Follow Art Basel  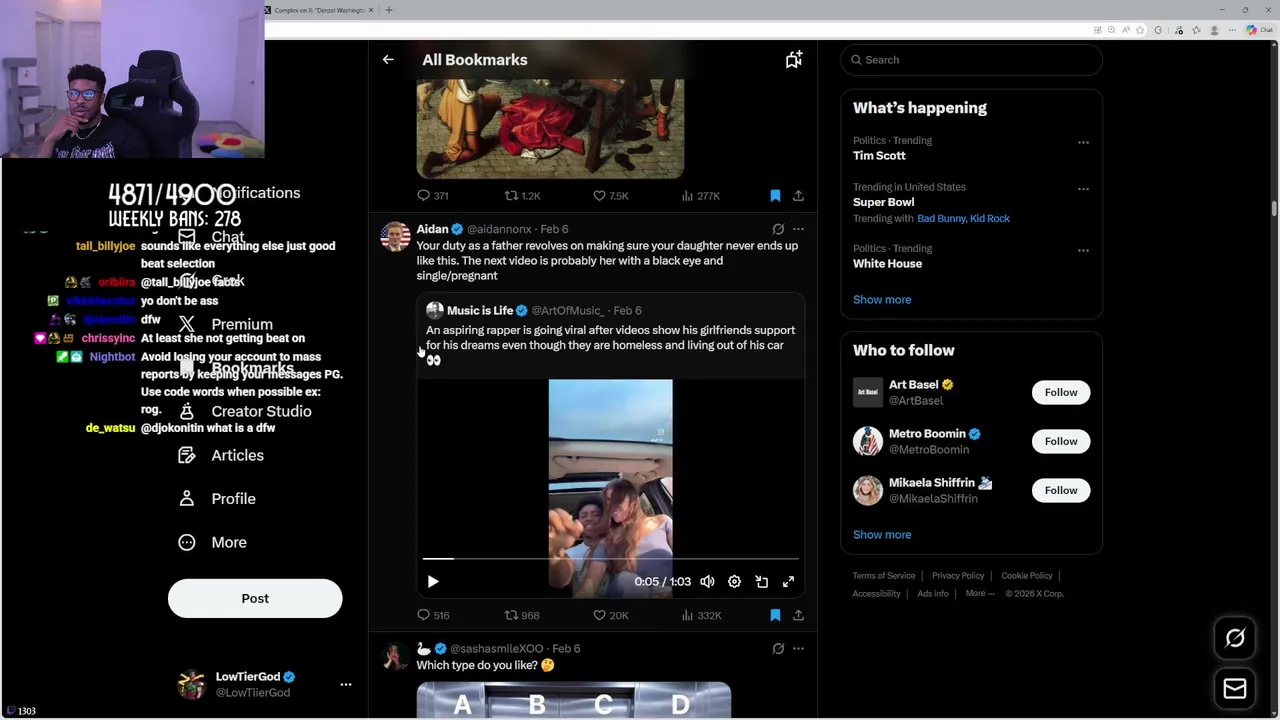tap(1061, 392)
